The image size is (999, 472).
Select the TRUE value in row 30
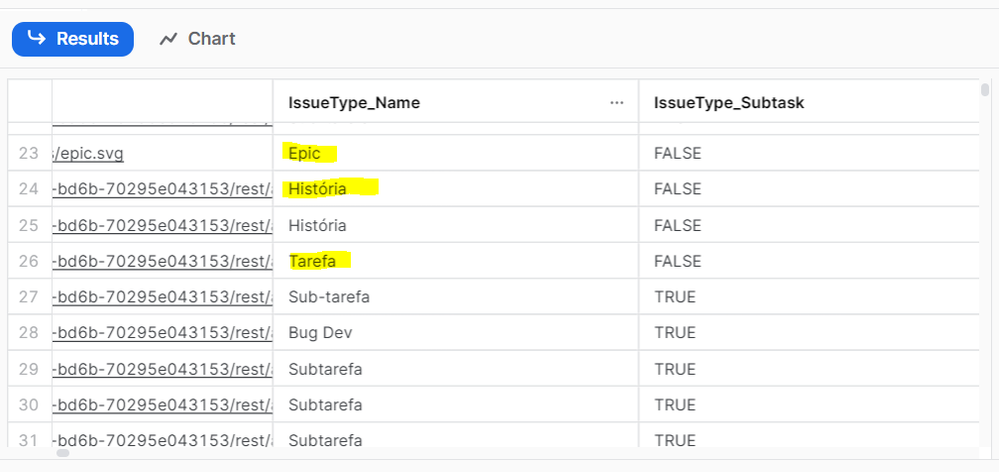coord(675,404)
